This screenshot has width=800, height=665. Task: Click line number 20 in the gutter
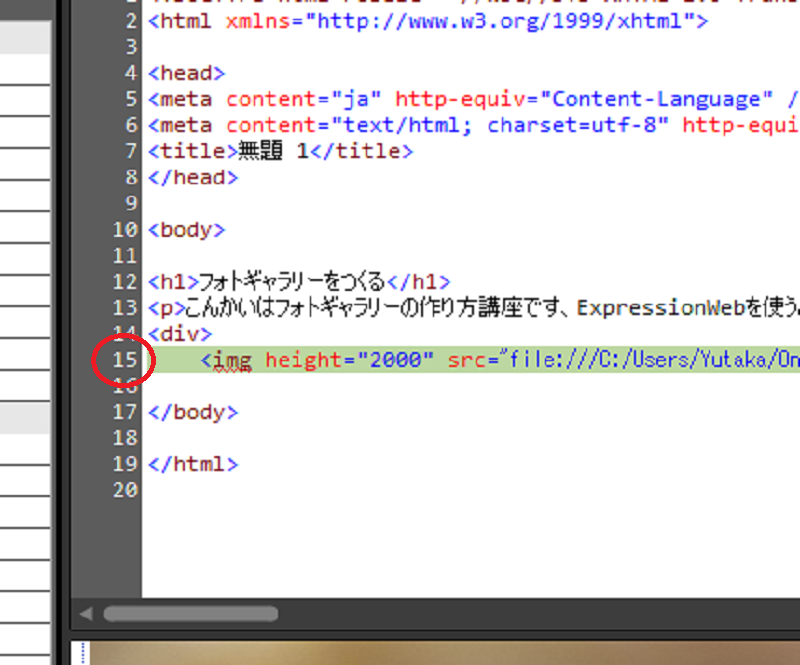point(125,490)
